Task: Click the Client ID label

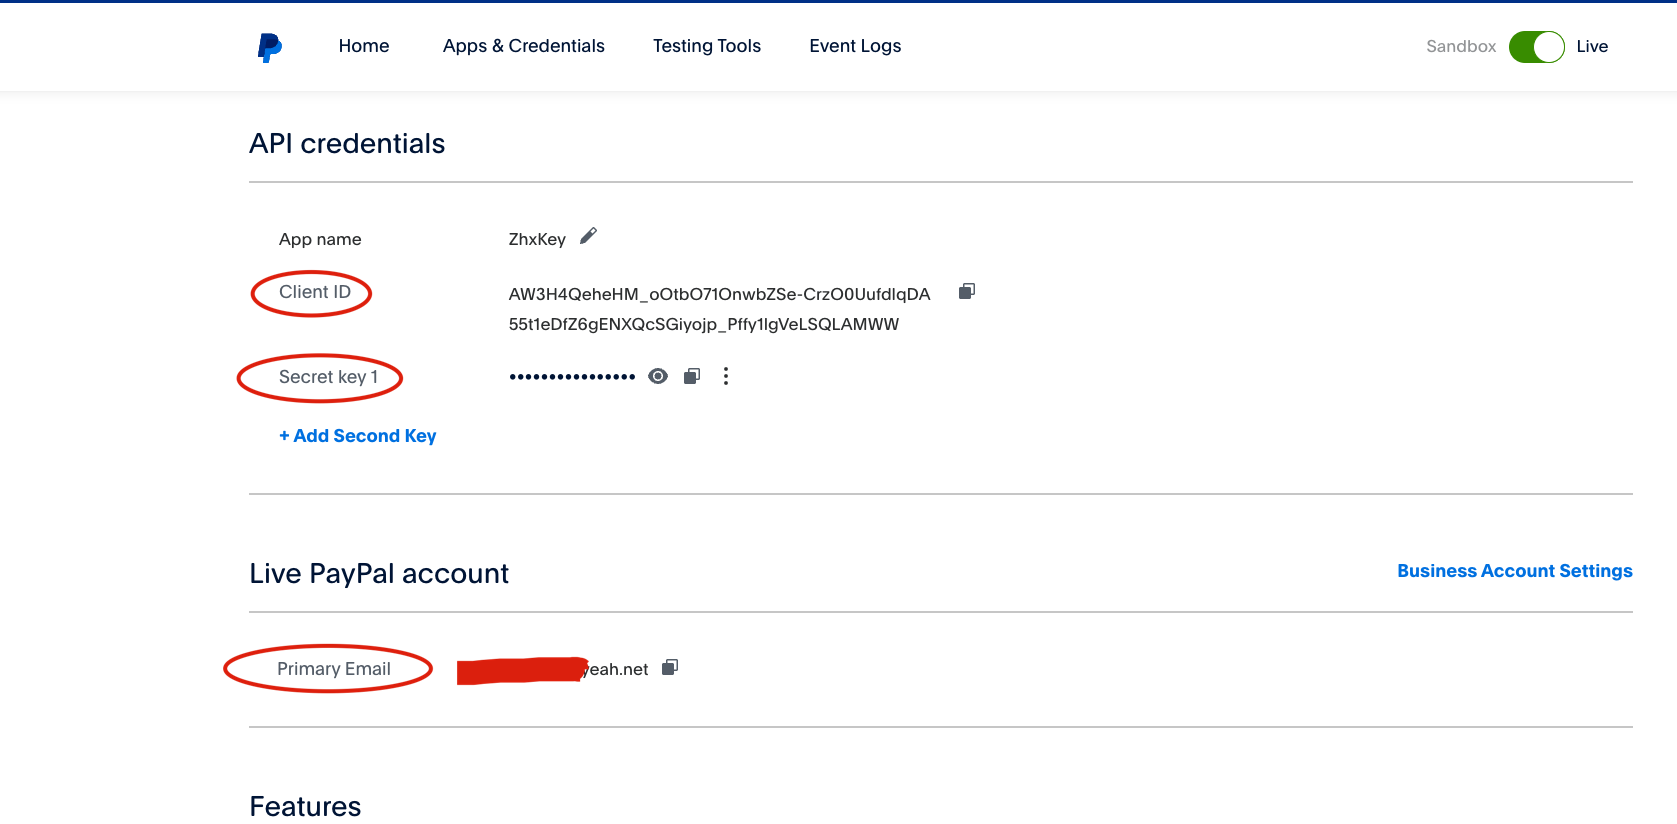Action: [315, 292]
